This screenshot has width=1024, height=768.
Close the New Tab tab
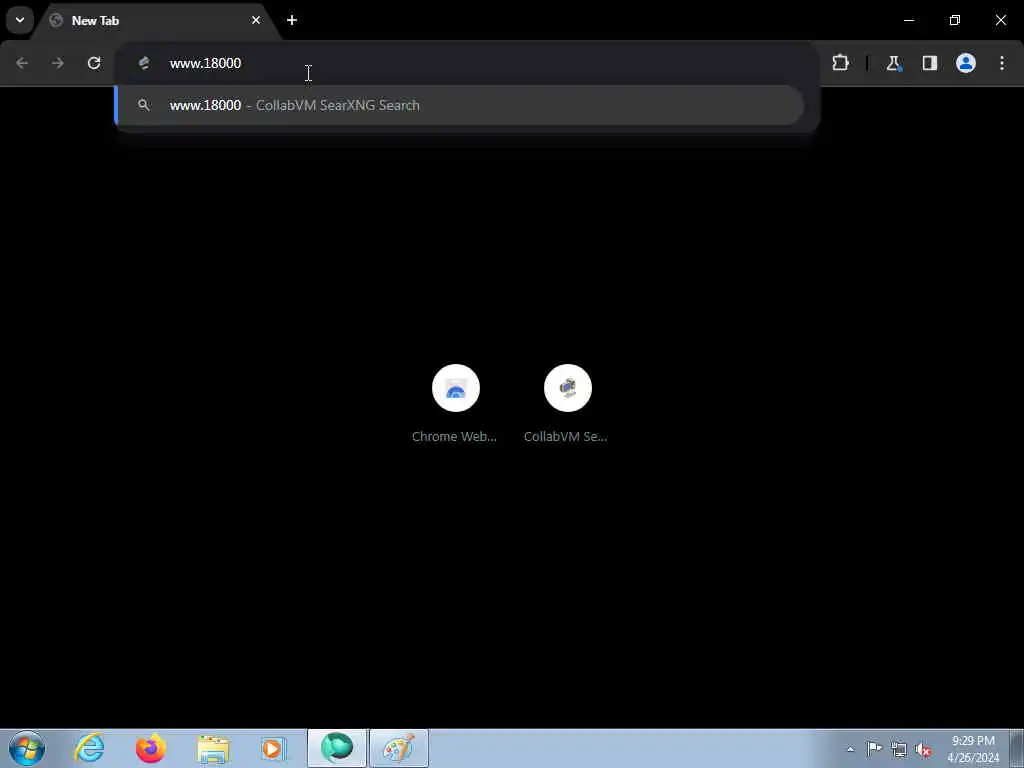click(256, 20)
